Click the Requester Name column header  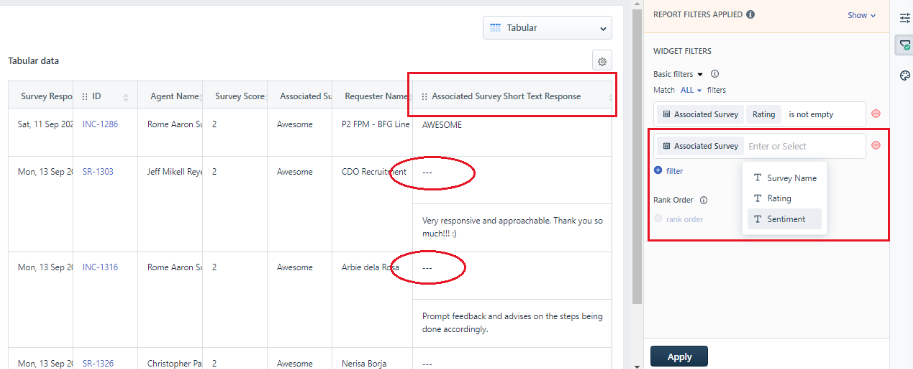point(375,97)
